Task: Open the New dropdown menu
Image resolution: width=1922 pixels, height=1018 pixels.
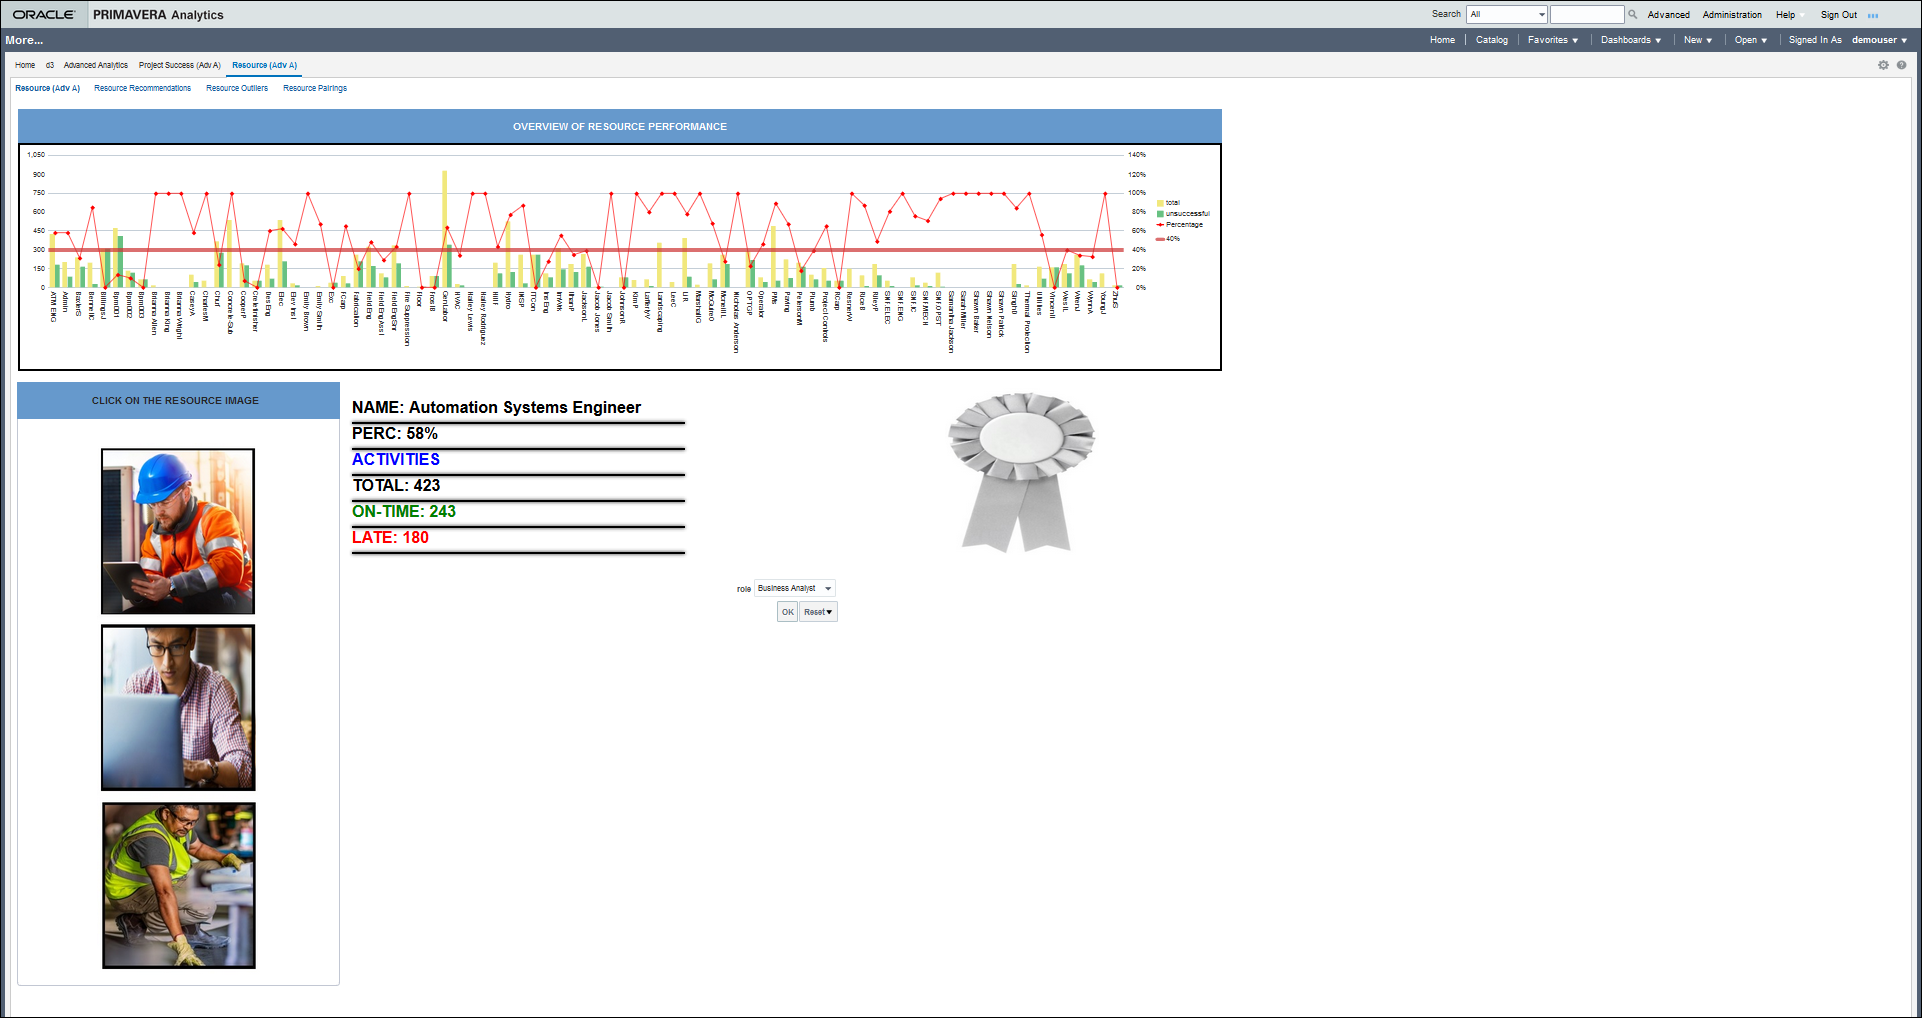Action: pos(1698,40)
